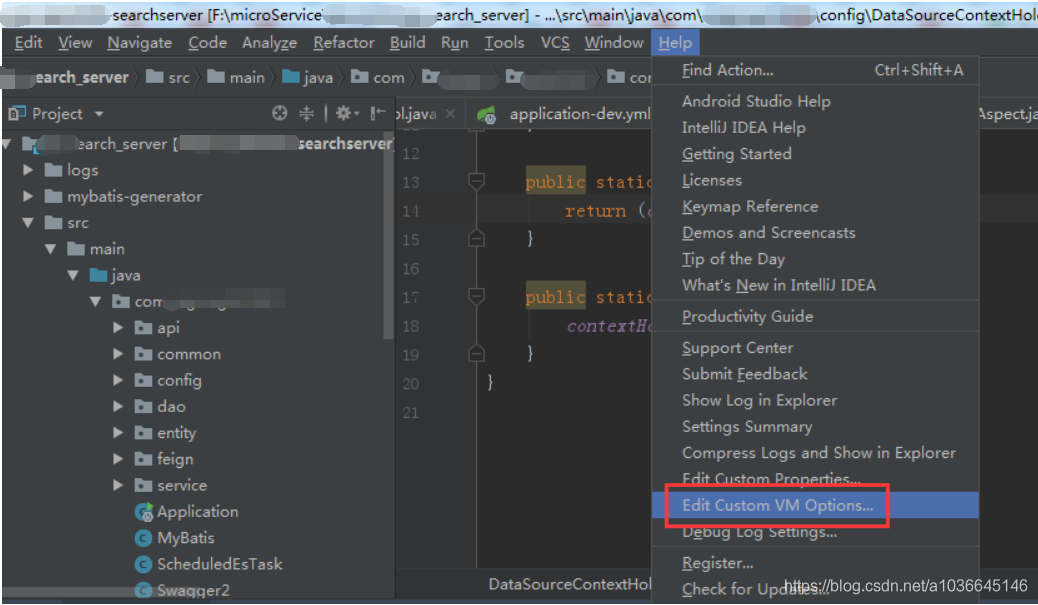
Task: Expand the service package arrow
Action: (x=118, y=485)
